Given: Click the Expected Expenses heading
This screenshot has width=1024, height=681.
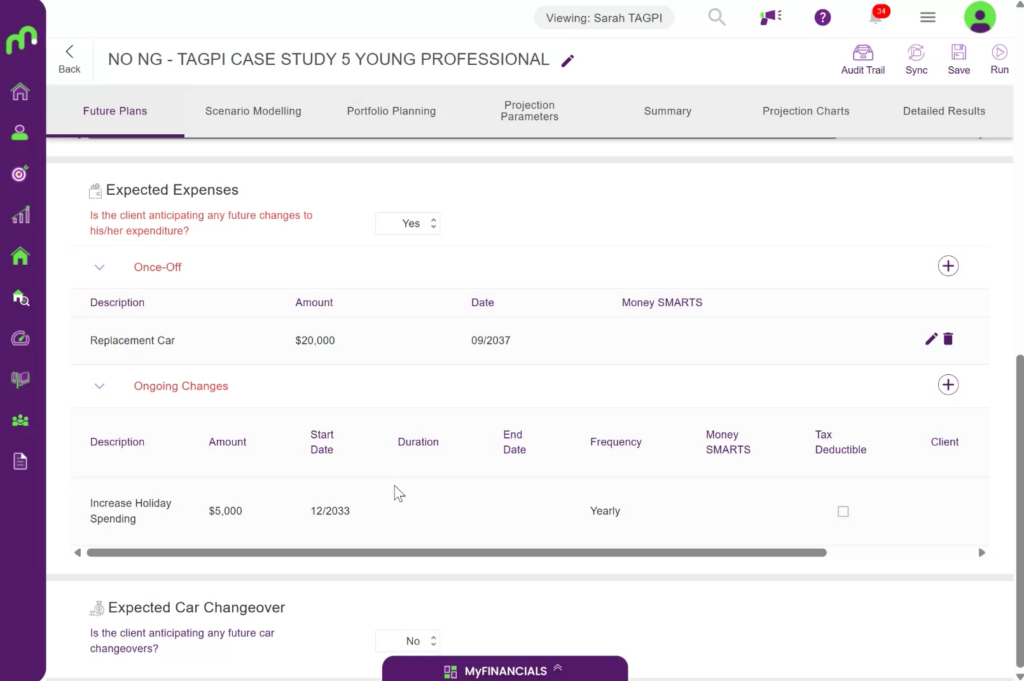Looking at the screenshot, I should pos(172,190).
